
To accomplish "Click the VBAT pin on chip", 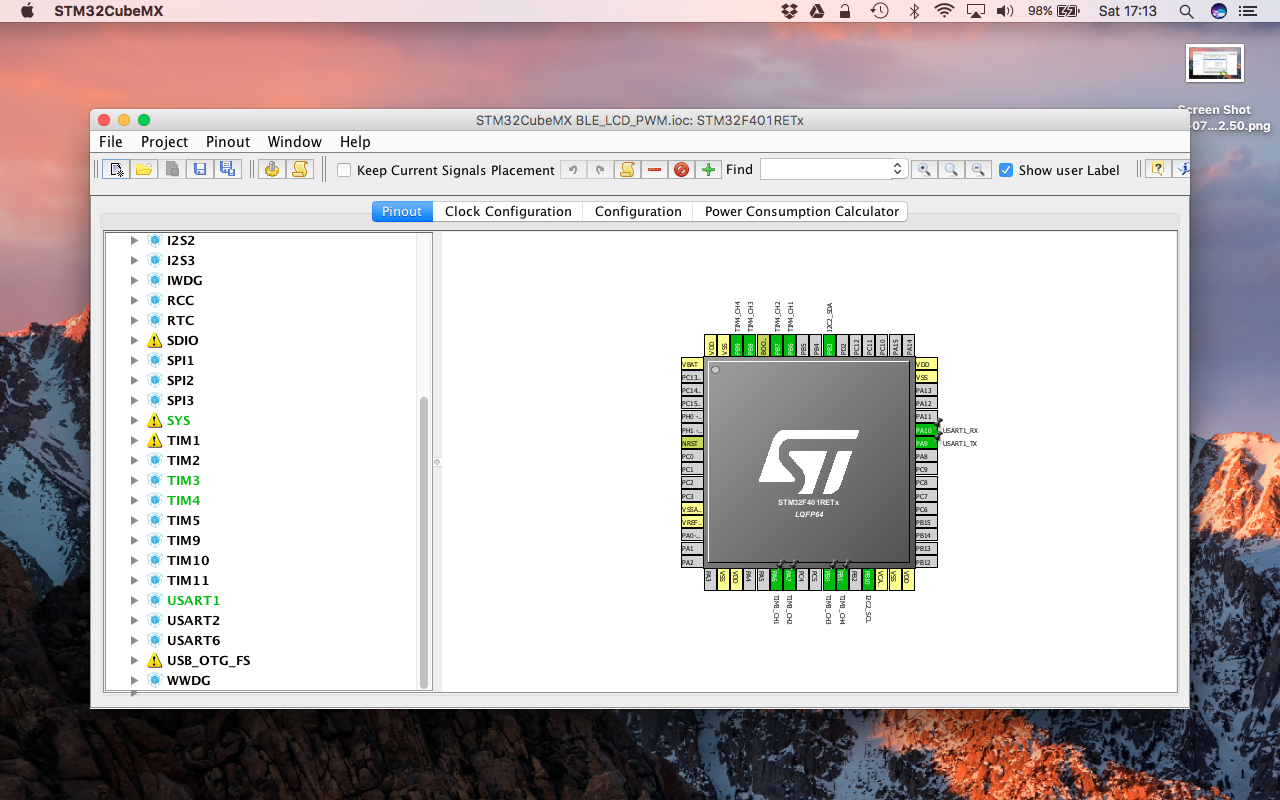I will [x=692, y=364].
